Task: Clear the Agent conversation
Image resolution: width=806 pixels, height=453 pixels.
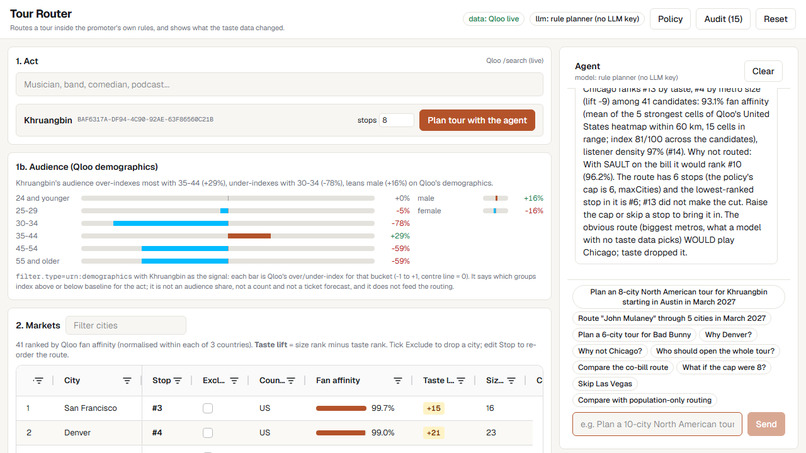Action: click(x=763, y=71)
